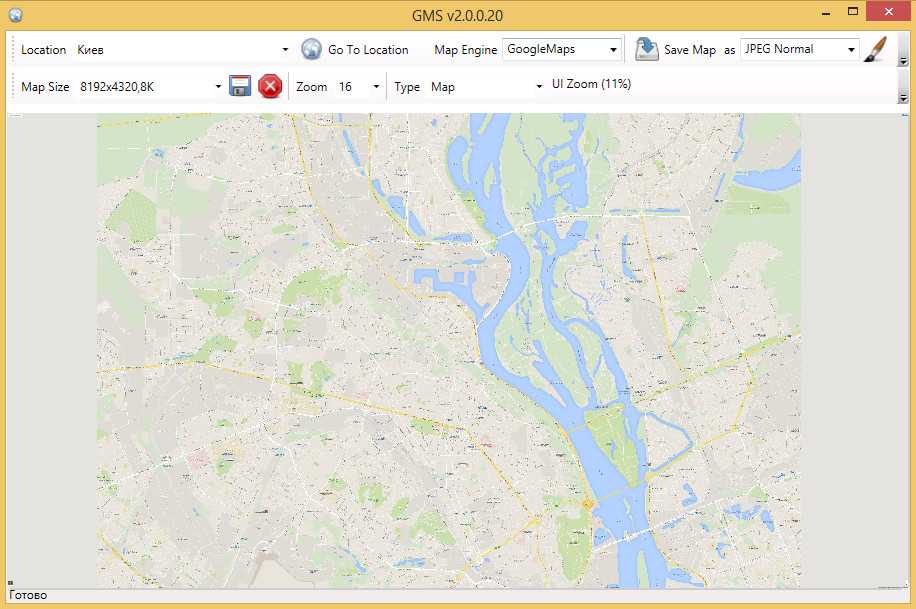The width and height of the screenshot is (916, 609).
Task: Click the blue floppy disk save icon
Action: 240,86
